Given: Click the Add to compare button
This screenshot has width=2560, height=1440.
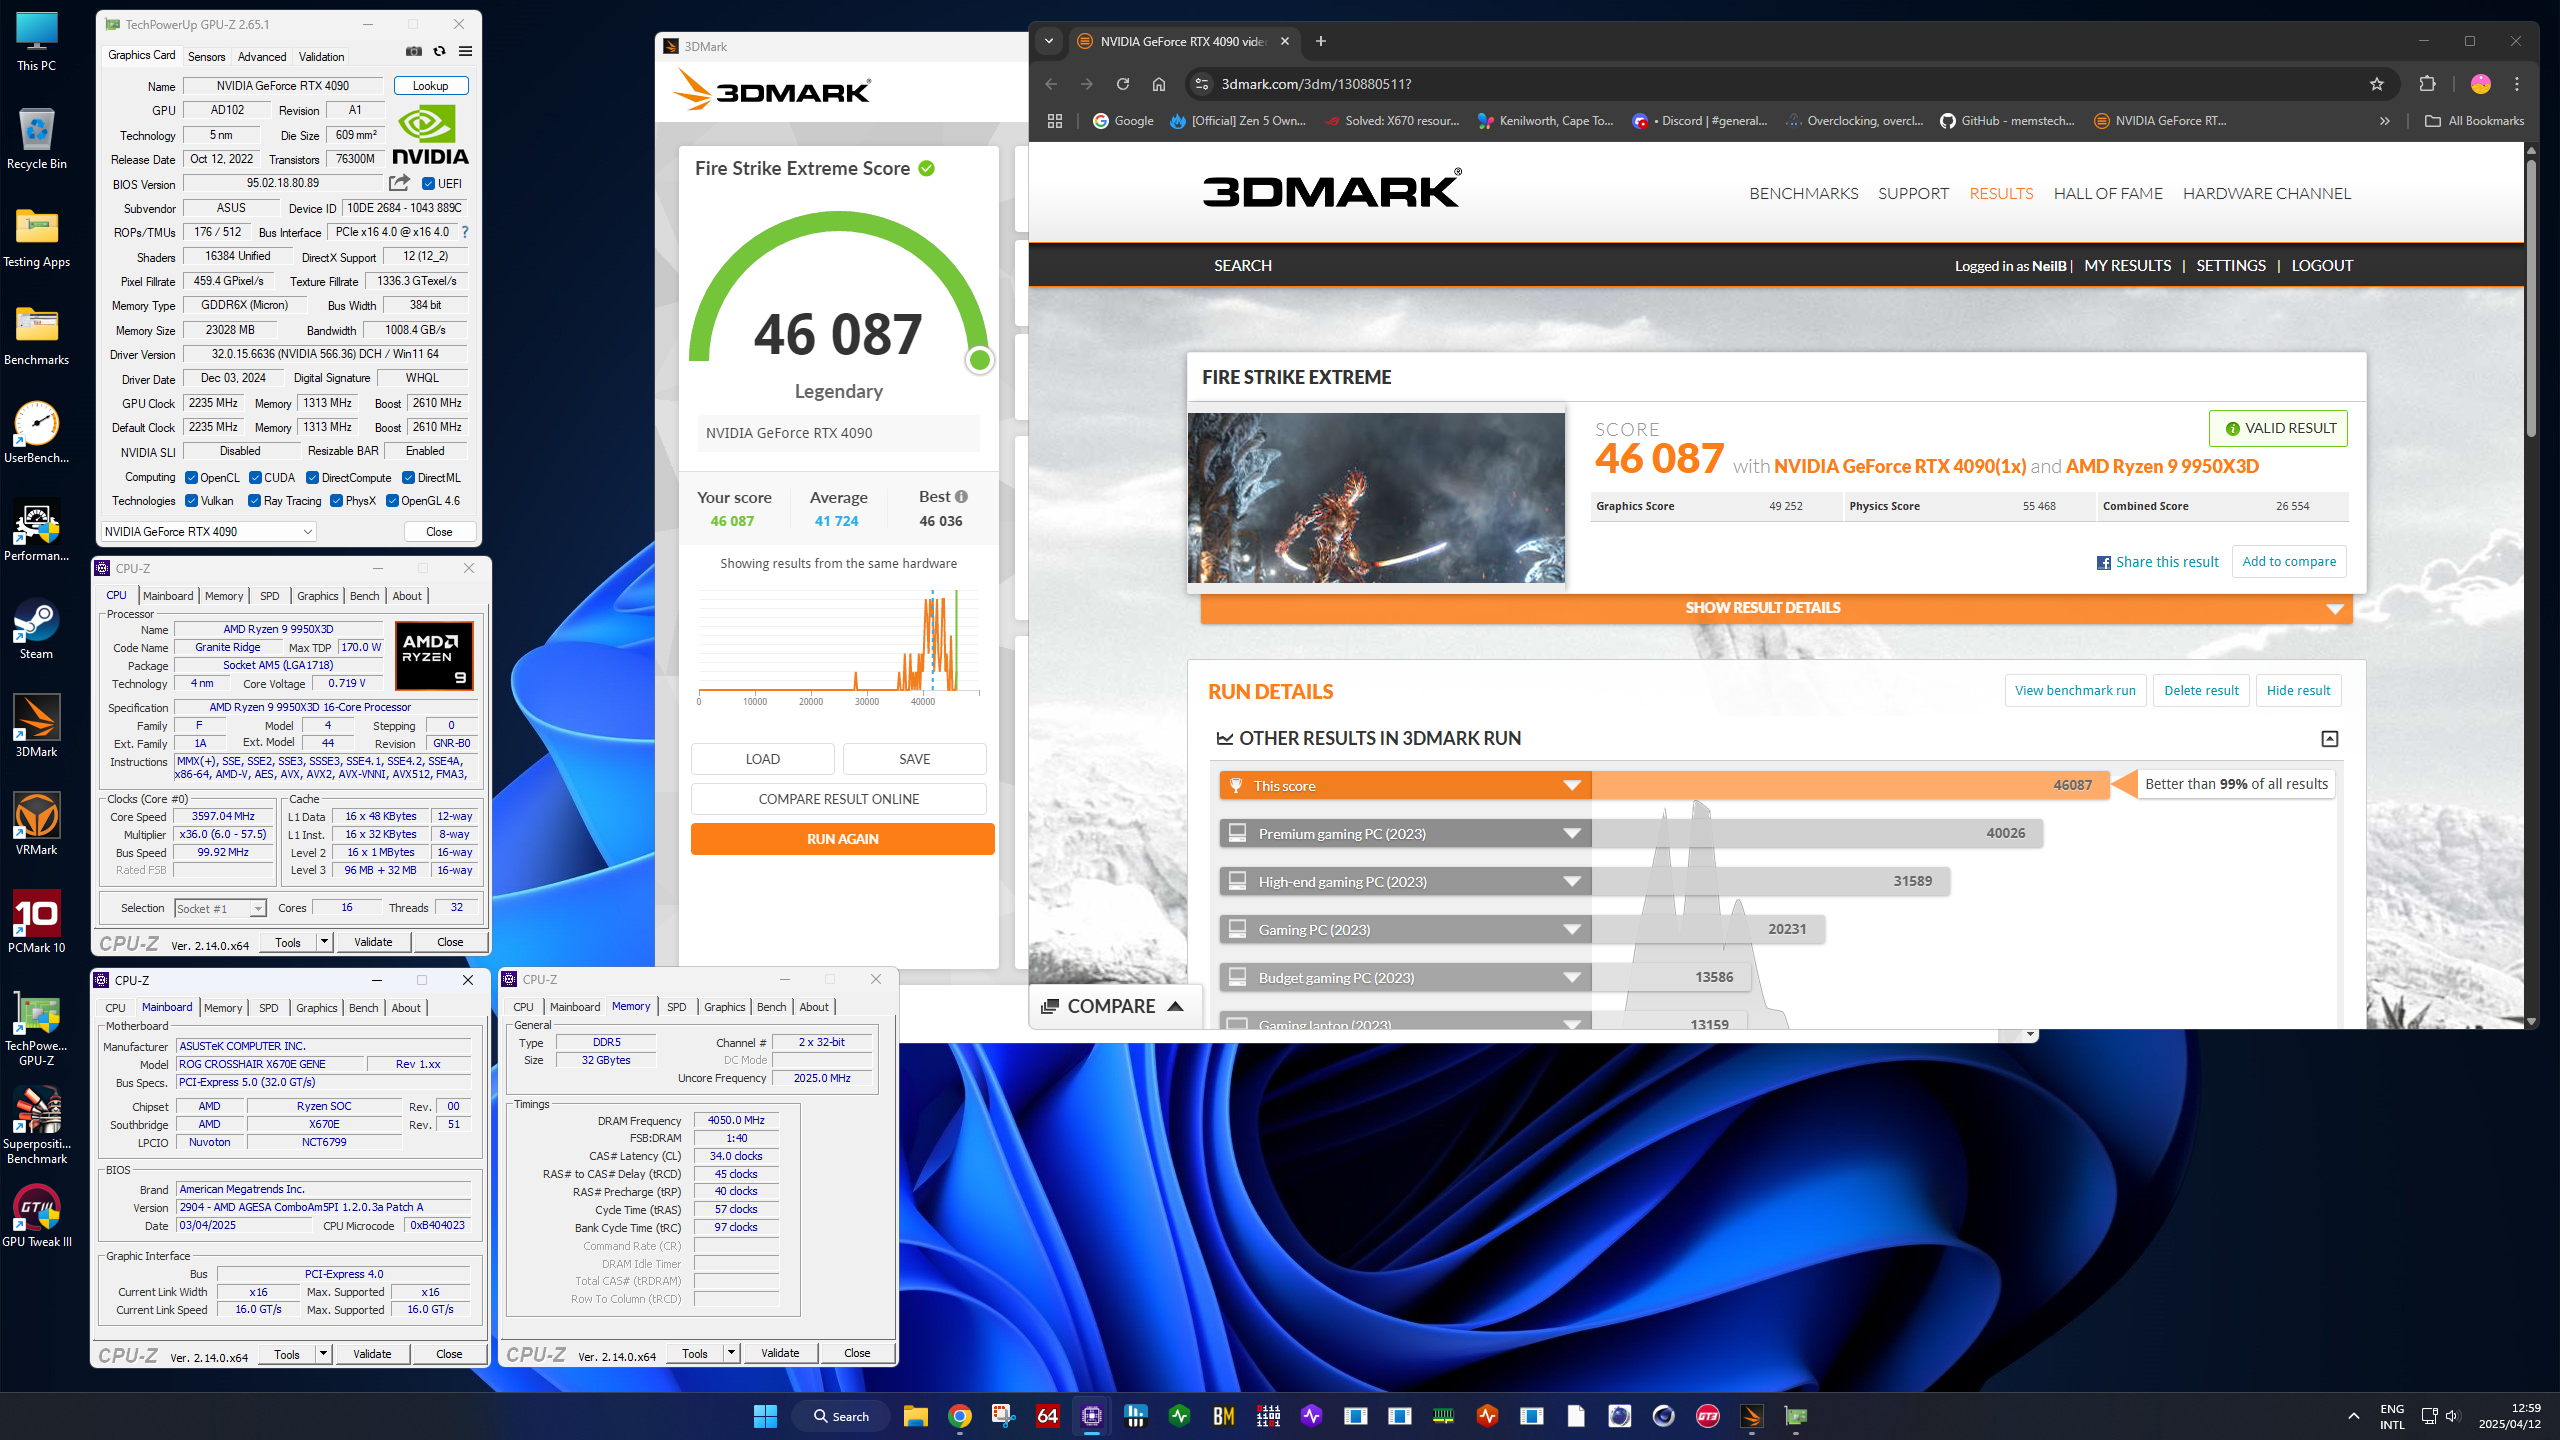Looking at the screenshot, I should (x=2289, y=561).
